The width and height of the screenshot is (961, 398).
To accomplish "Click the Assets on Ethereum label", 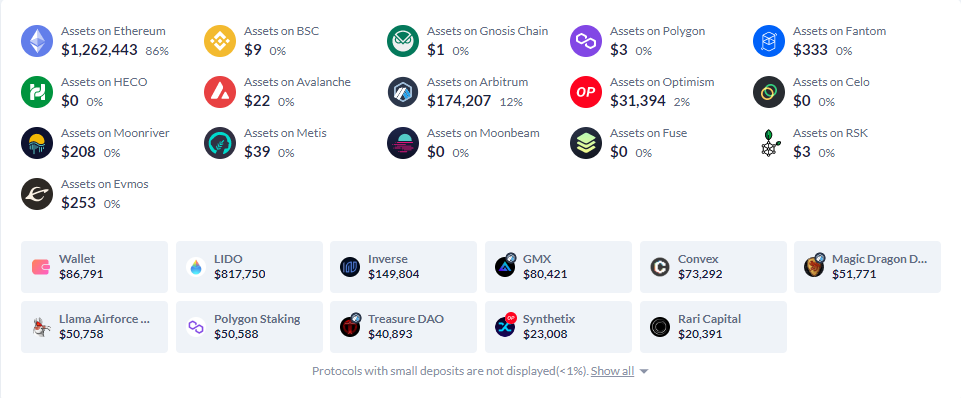I will [113, 31].
